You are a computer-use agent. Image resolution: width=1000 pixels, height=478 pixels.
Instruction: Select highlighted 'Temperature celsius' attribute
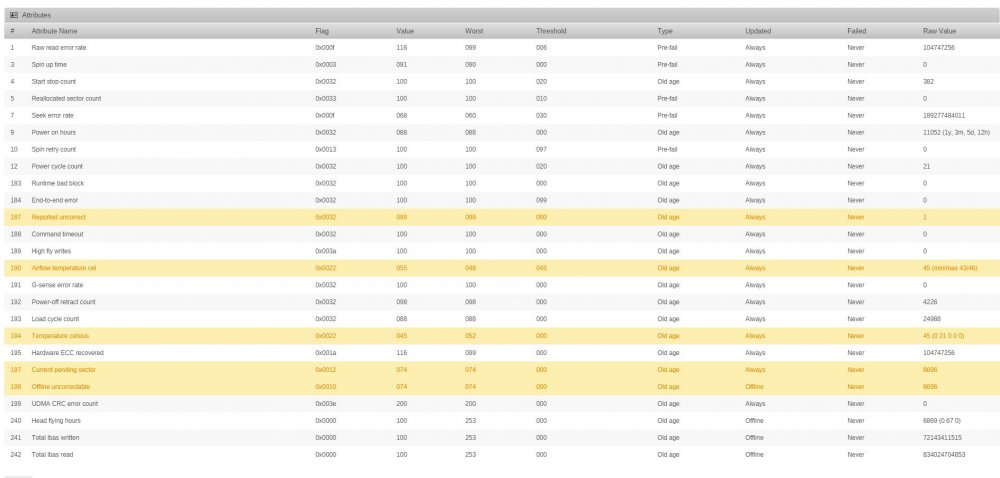coord(60,336)
